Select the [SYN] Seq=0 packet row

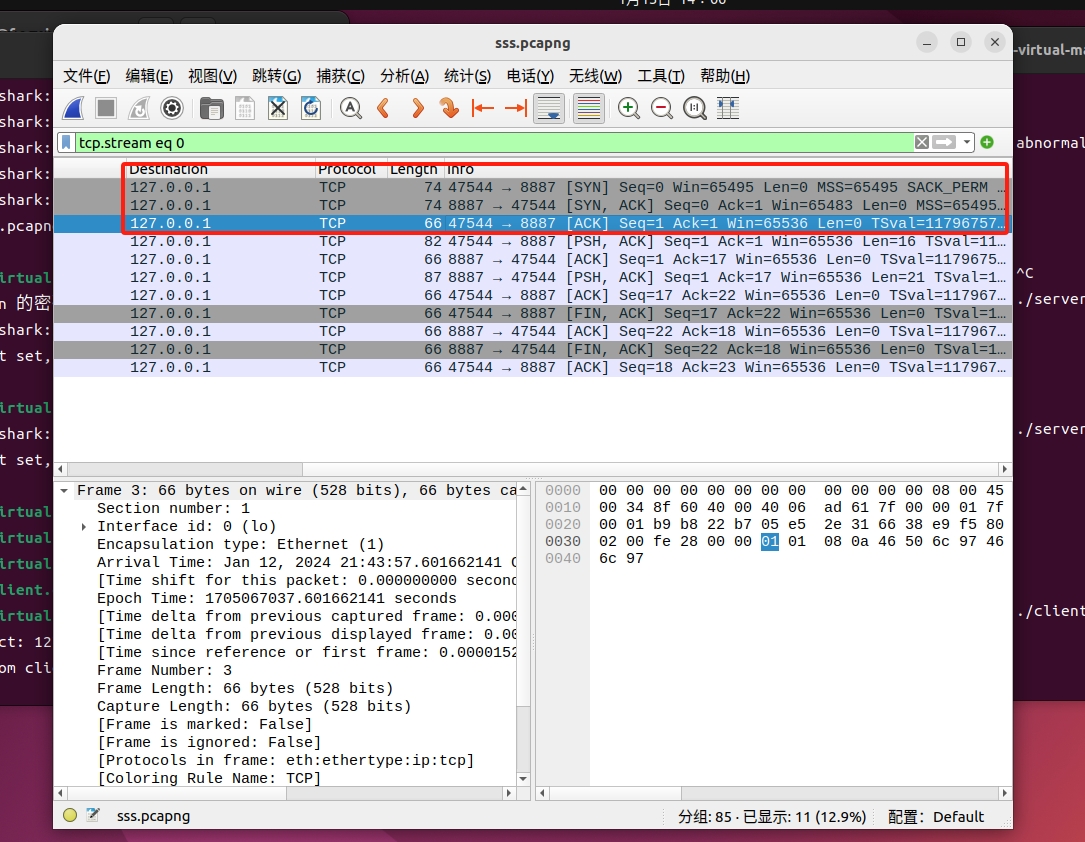coord(533,187)
